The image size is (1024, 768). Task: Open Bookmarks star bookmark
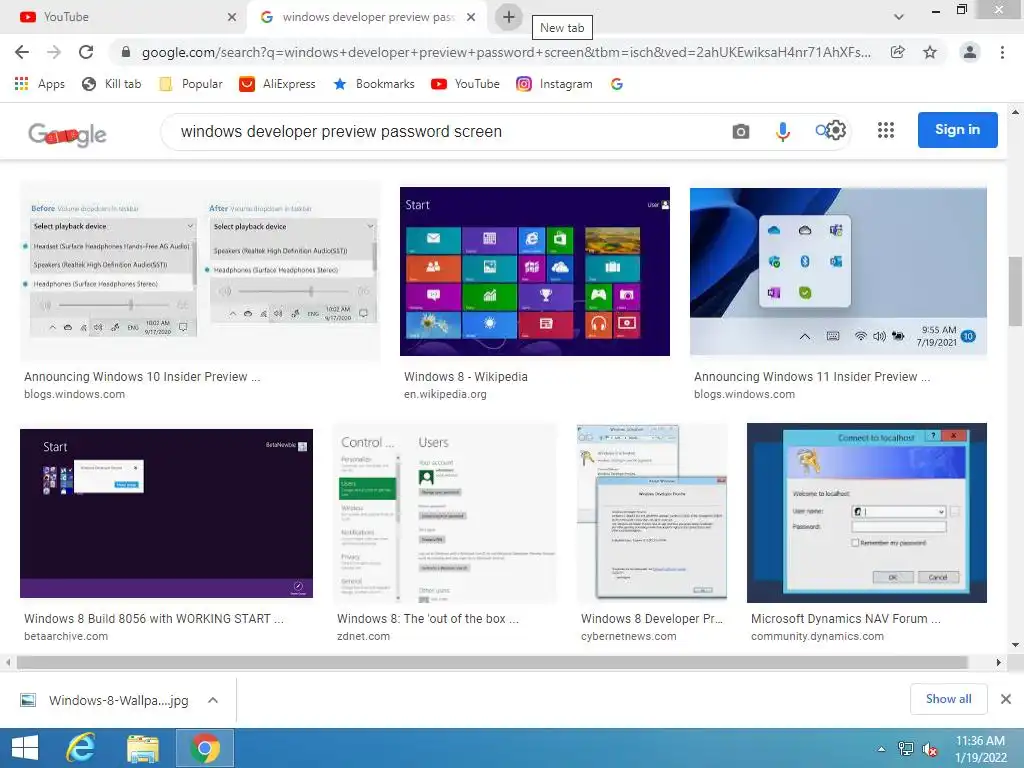(374, 84)
